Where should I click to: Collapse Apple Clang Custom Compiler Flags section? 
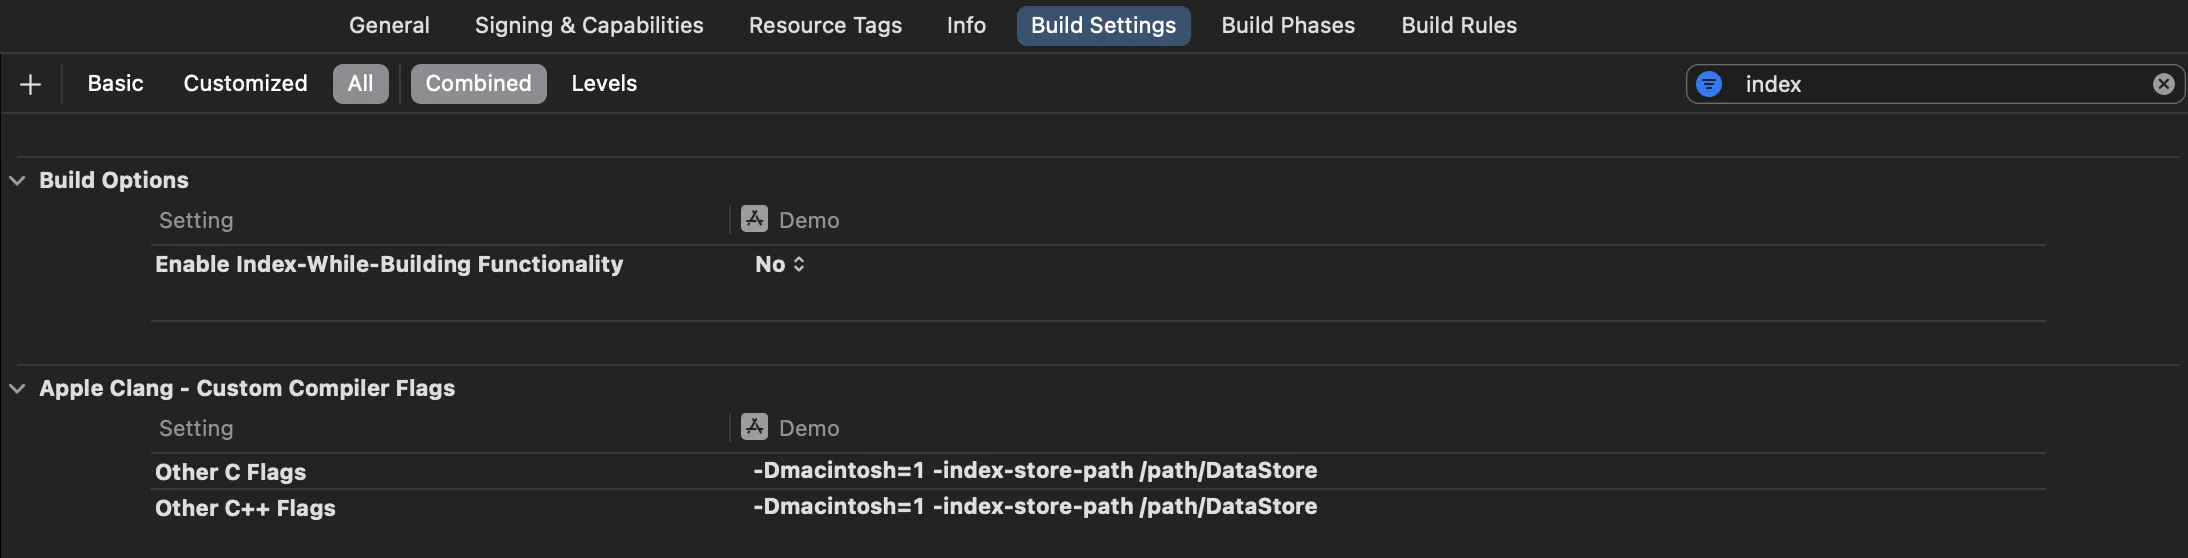(x=17, y=388)
